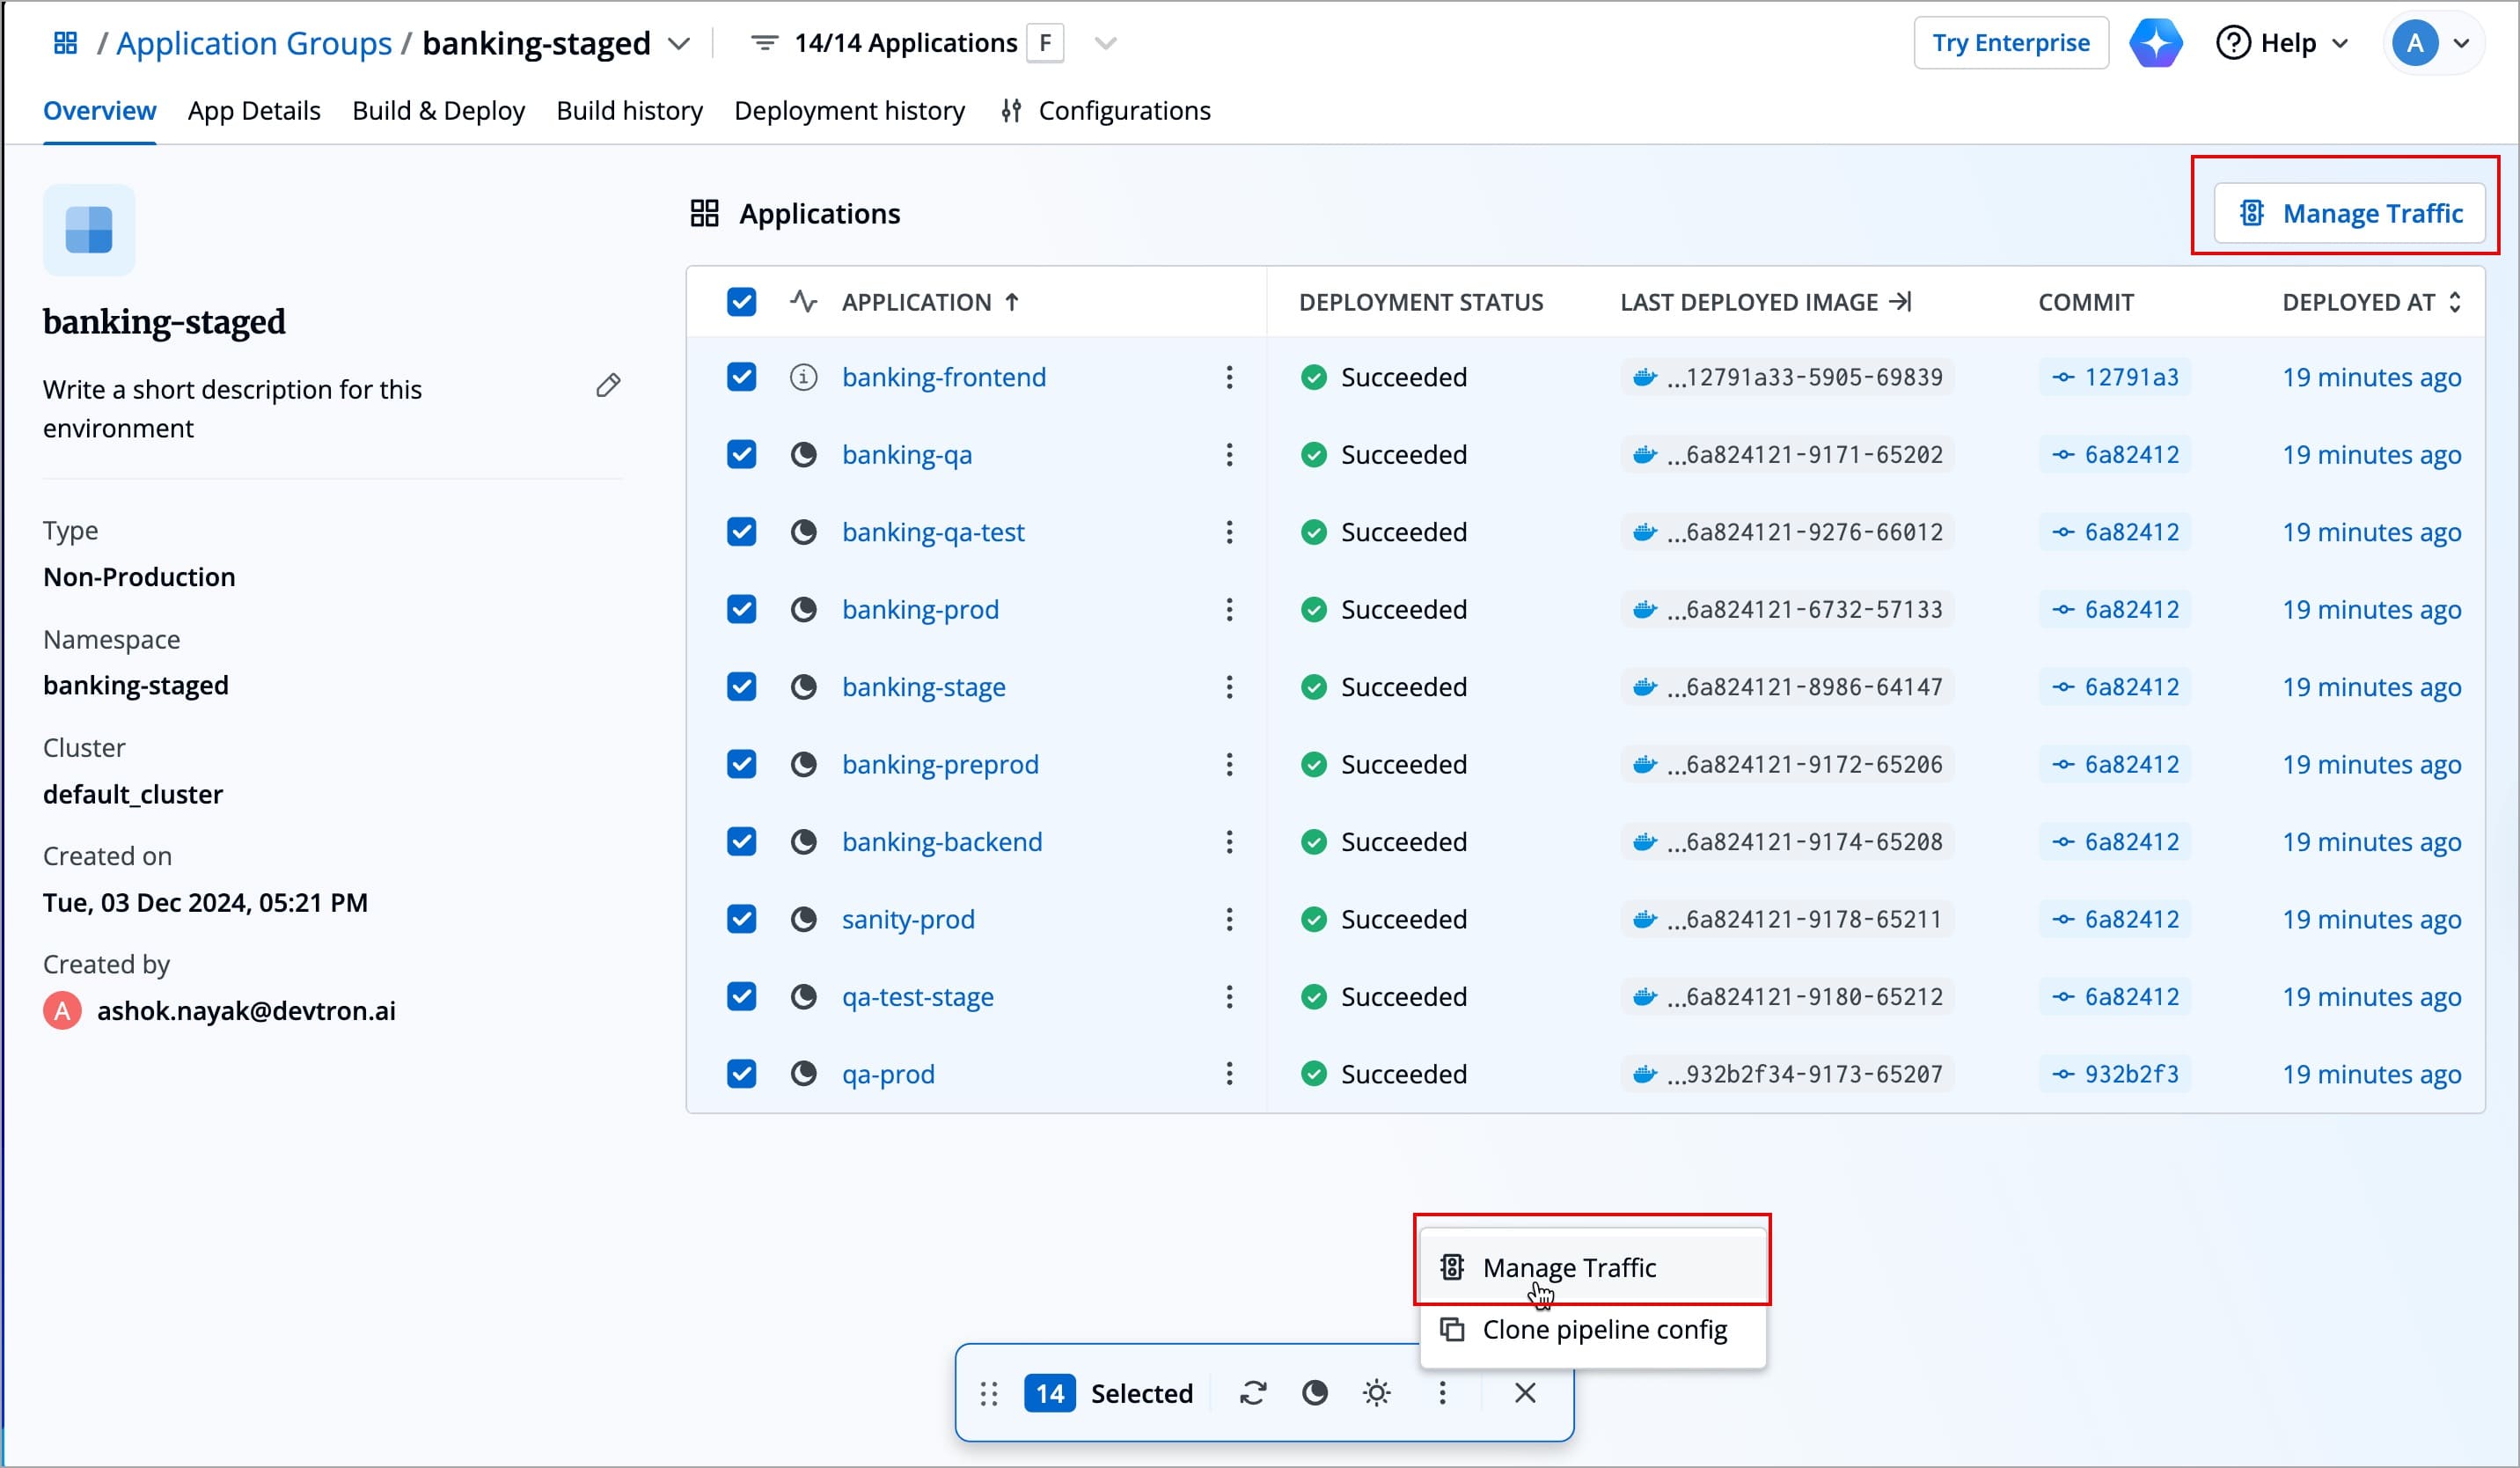Click the Try Enterprise button
Image resolution: width=2520 pixels, height=1468 pixels.
pos(2010,43)
